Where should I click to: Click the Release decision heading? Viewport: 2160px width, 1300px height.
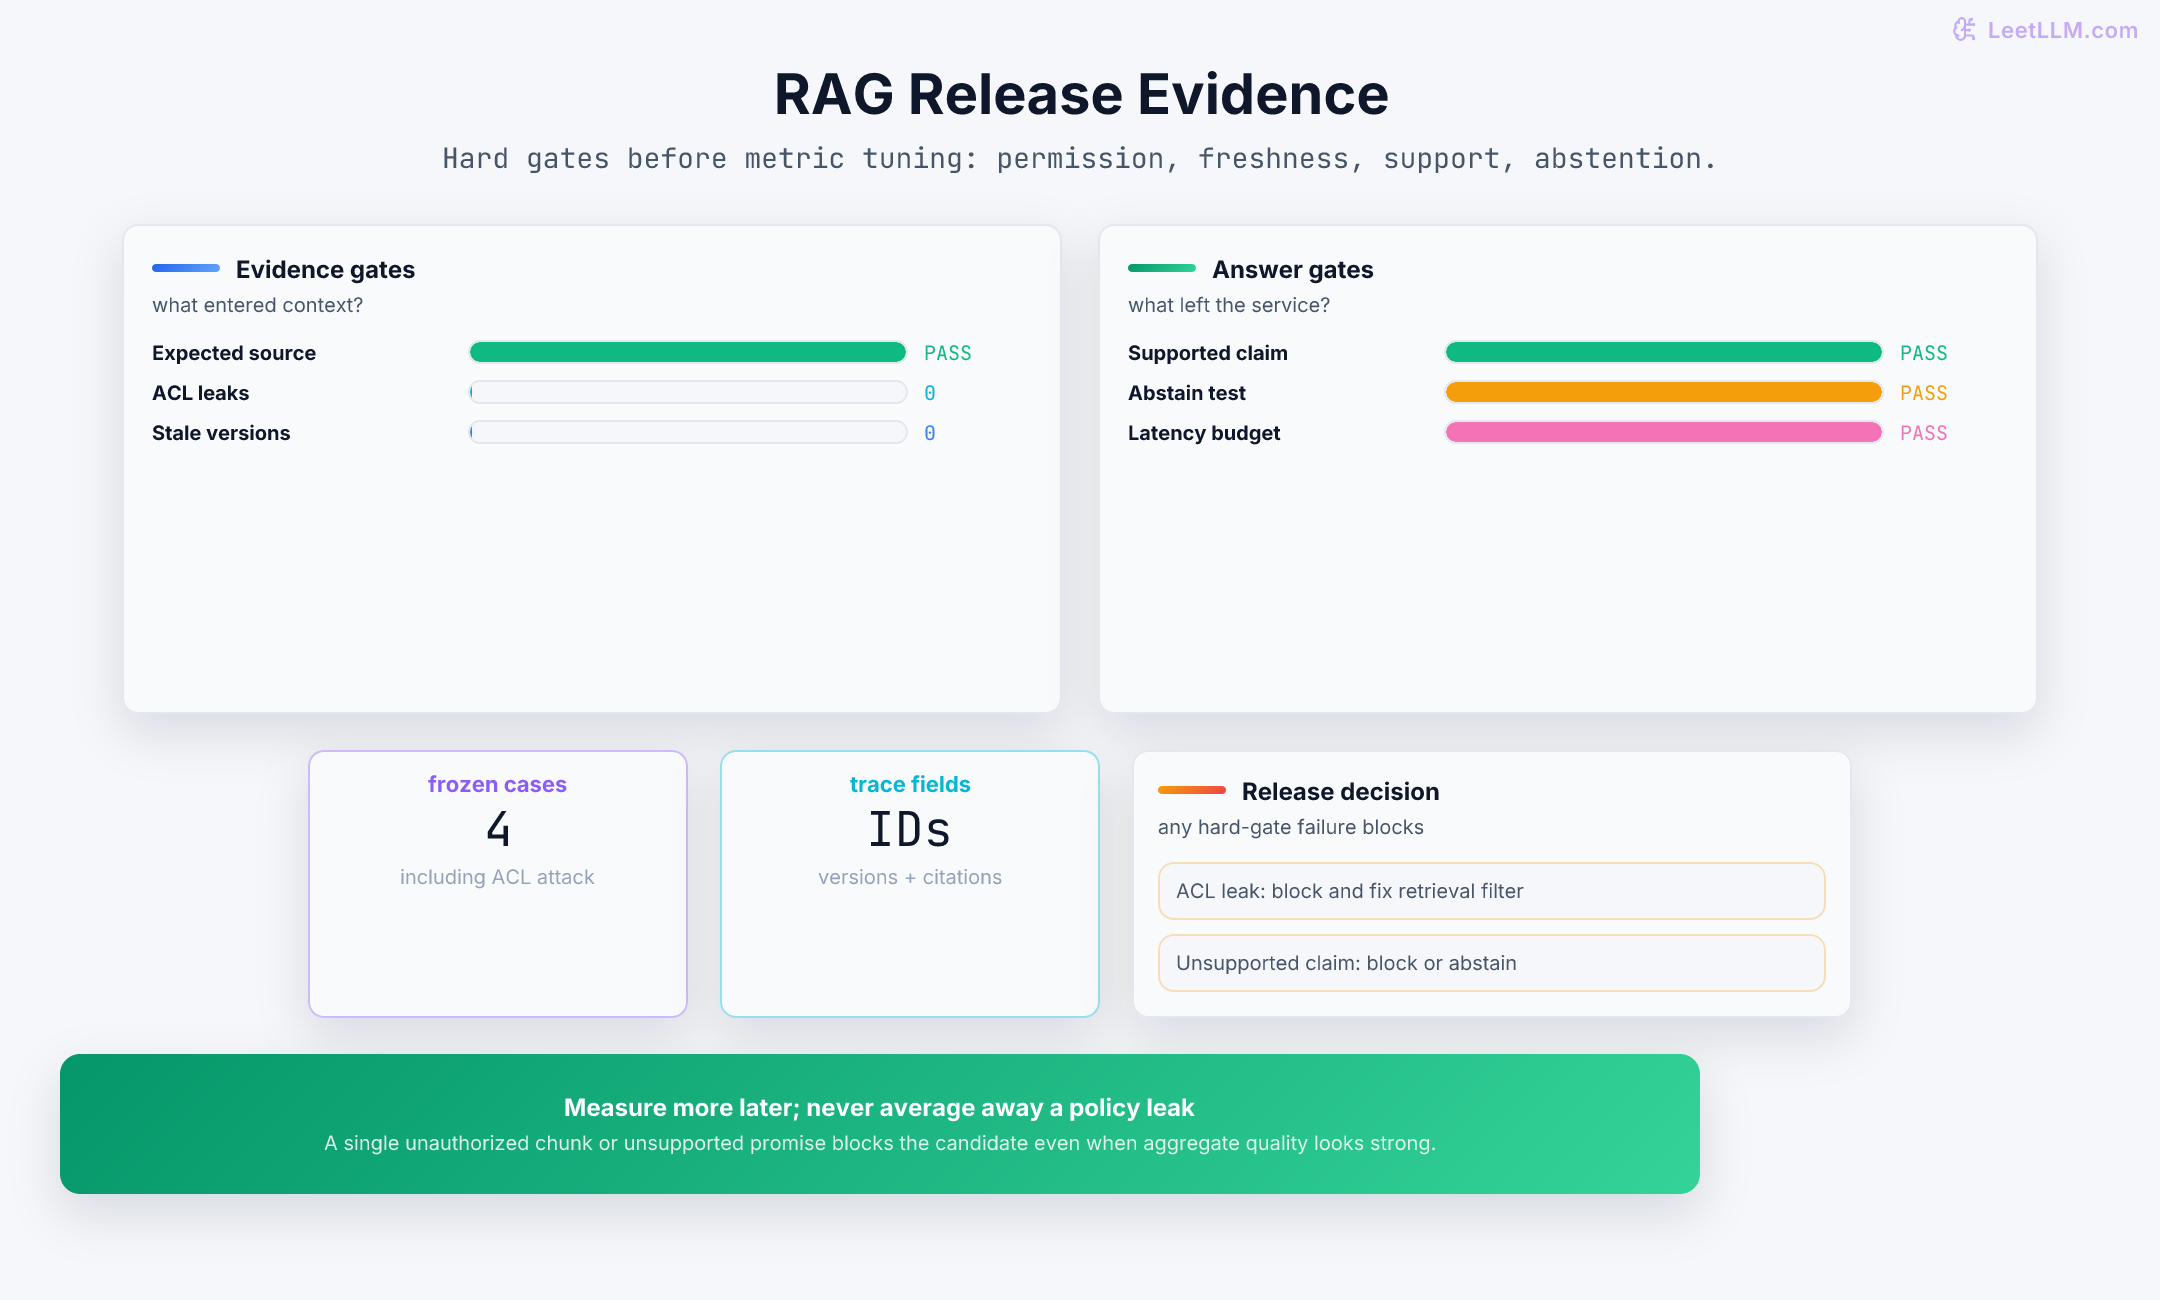(1340, 791)
